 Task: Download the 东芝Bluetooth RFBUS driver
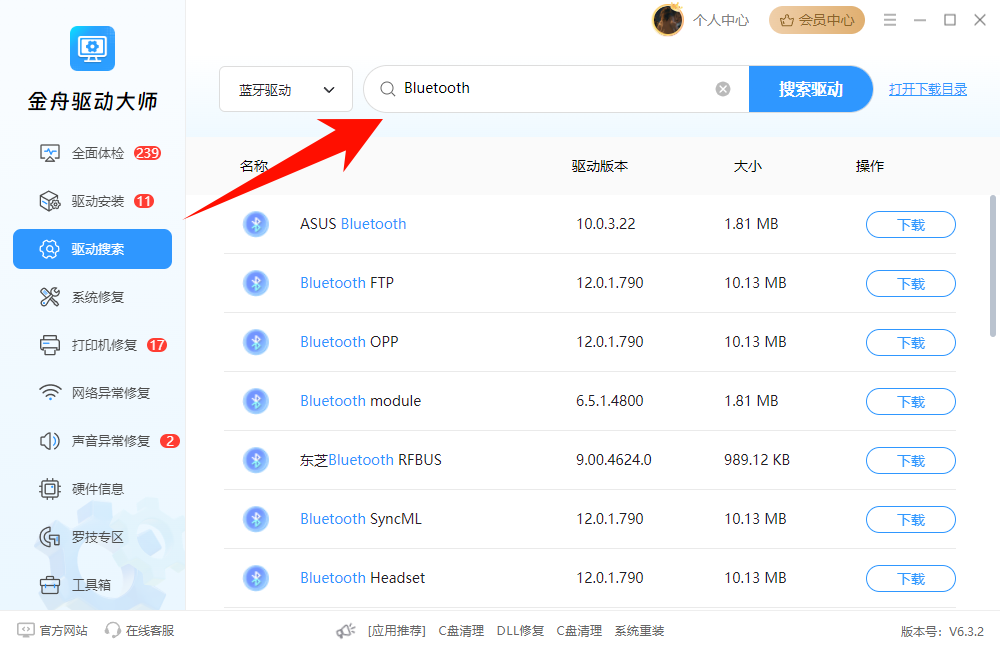click(x=911, y=461)
